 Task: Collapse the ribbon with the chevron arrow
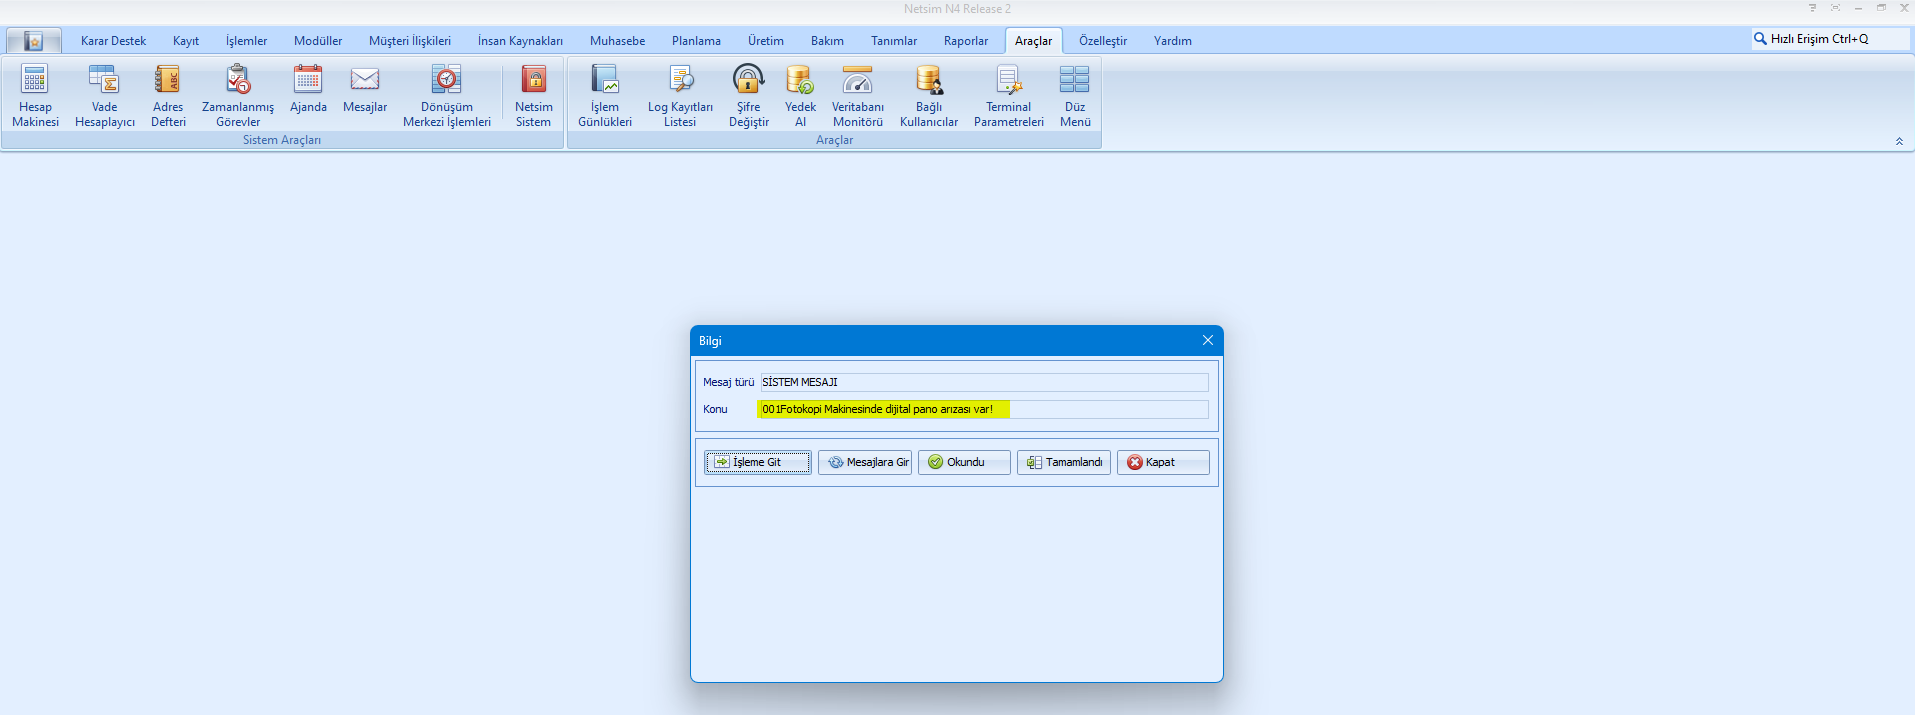[x=1899, y=141]
